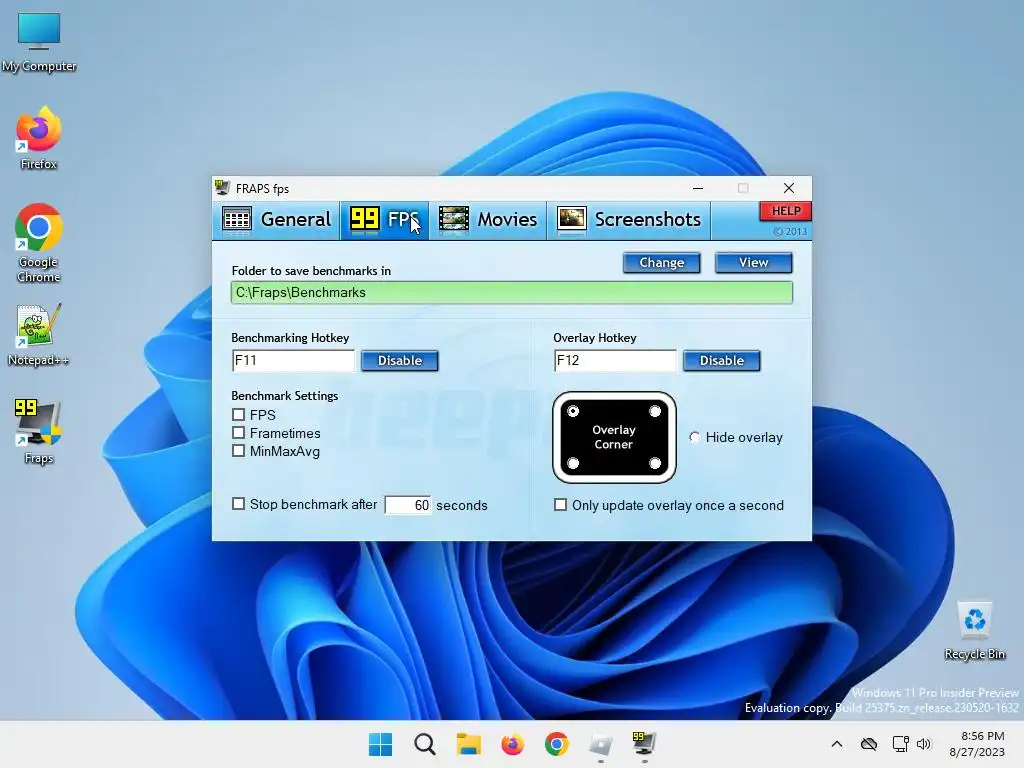Open File Explorer from the taskbar
1024x768 pixels.
[x=468, y=744]
